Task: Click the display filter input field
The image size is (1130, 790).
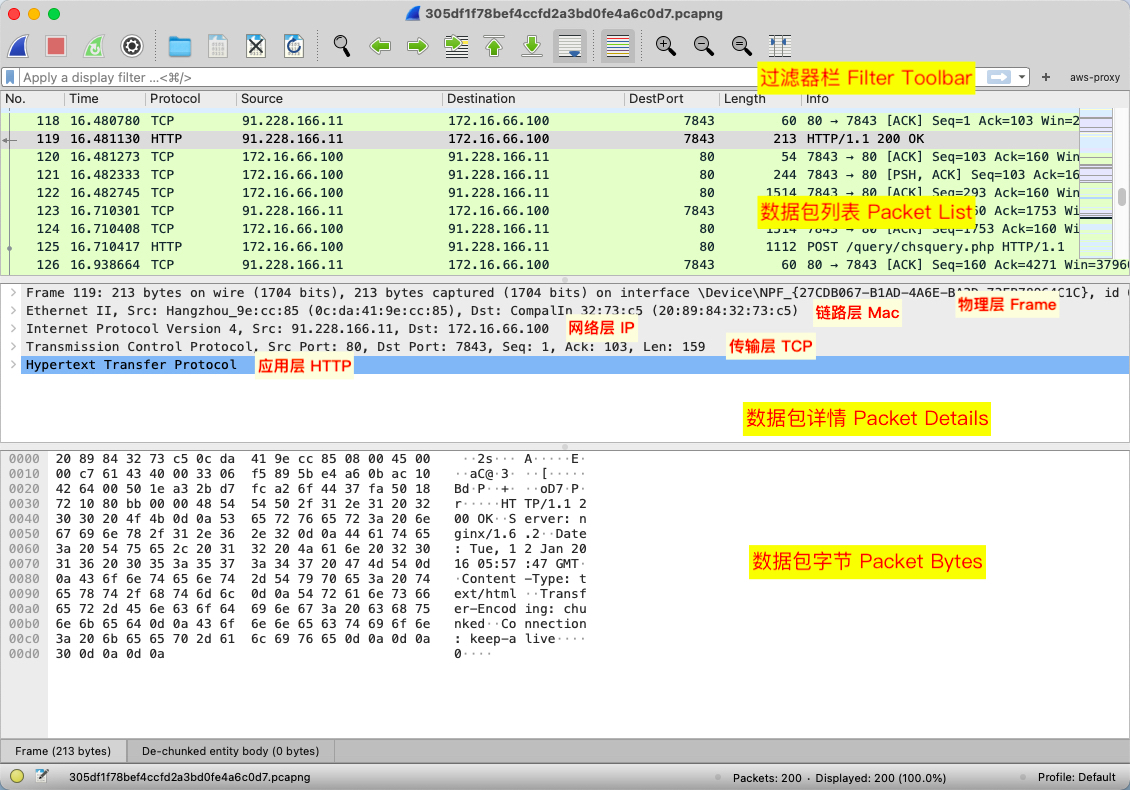Action: (x=380, y=77)
